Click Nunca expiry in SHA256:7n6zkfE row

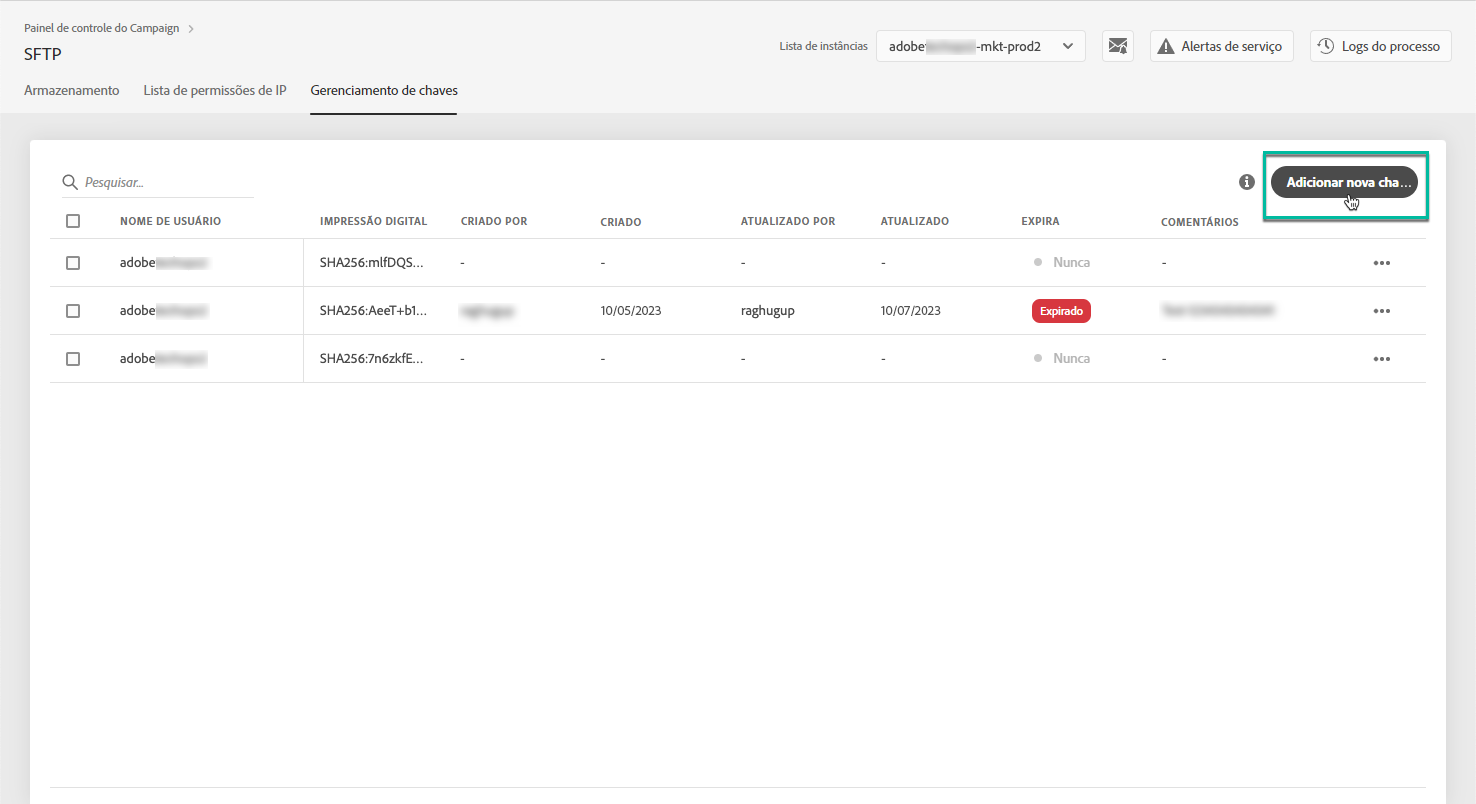(1062, 359)
